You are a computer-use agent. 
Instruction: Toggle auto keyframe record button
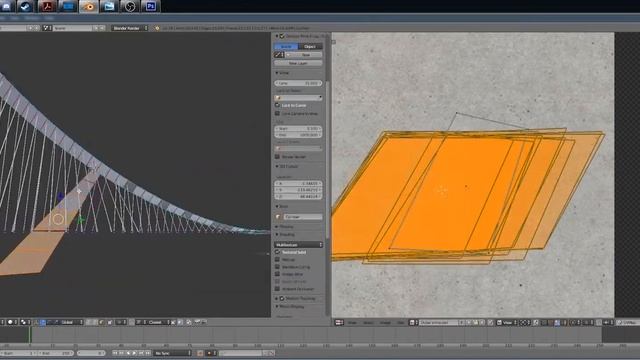[x=200, y=353]
